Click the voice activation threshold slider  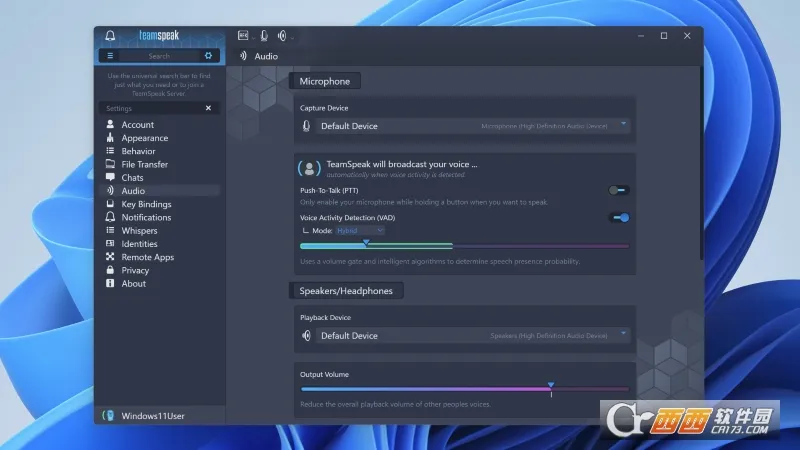tap(464, 246)
